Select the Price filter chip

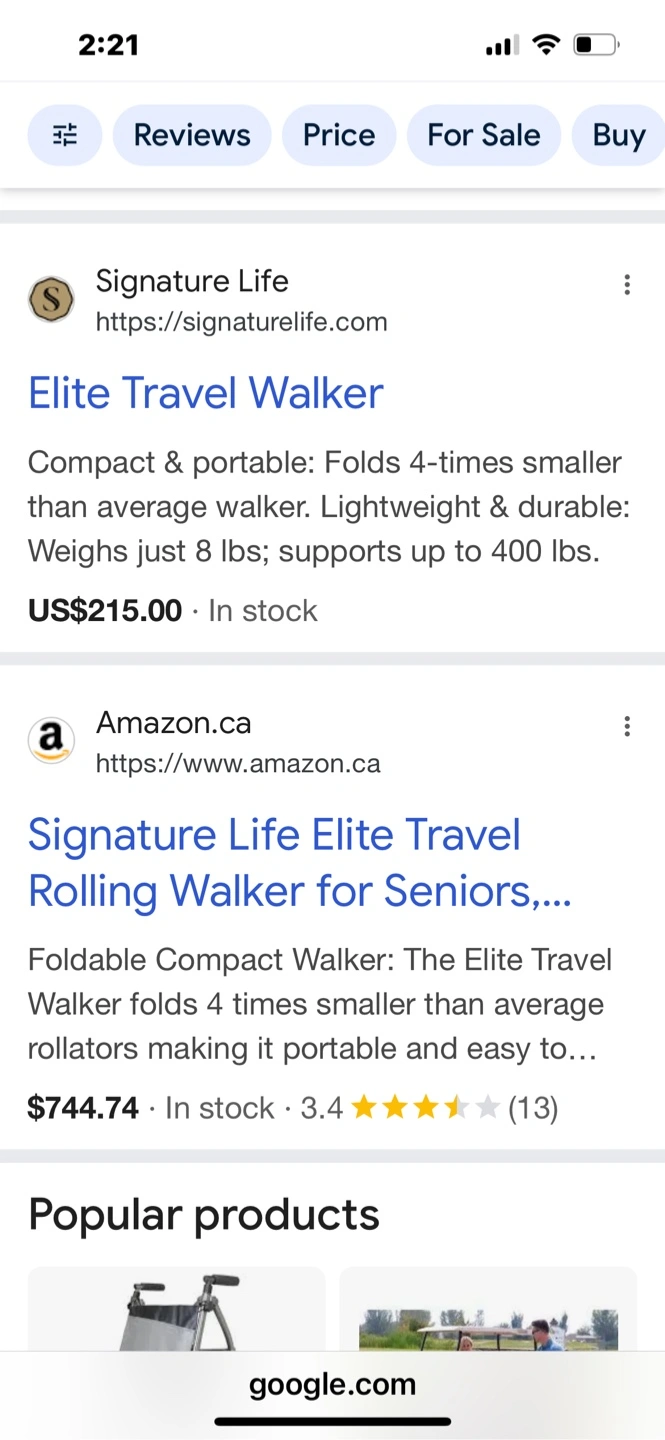(339, 135)
